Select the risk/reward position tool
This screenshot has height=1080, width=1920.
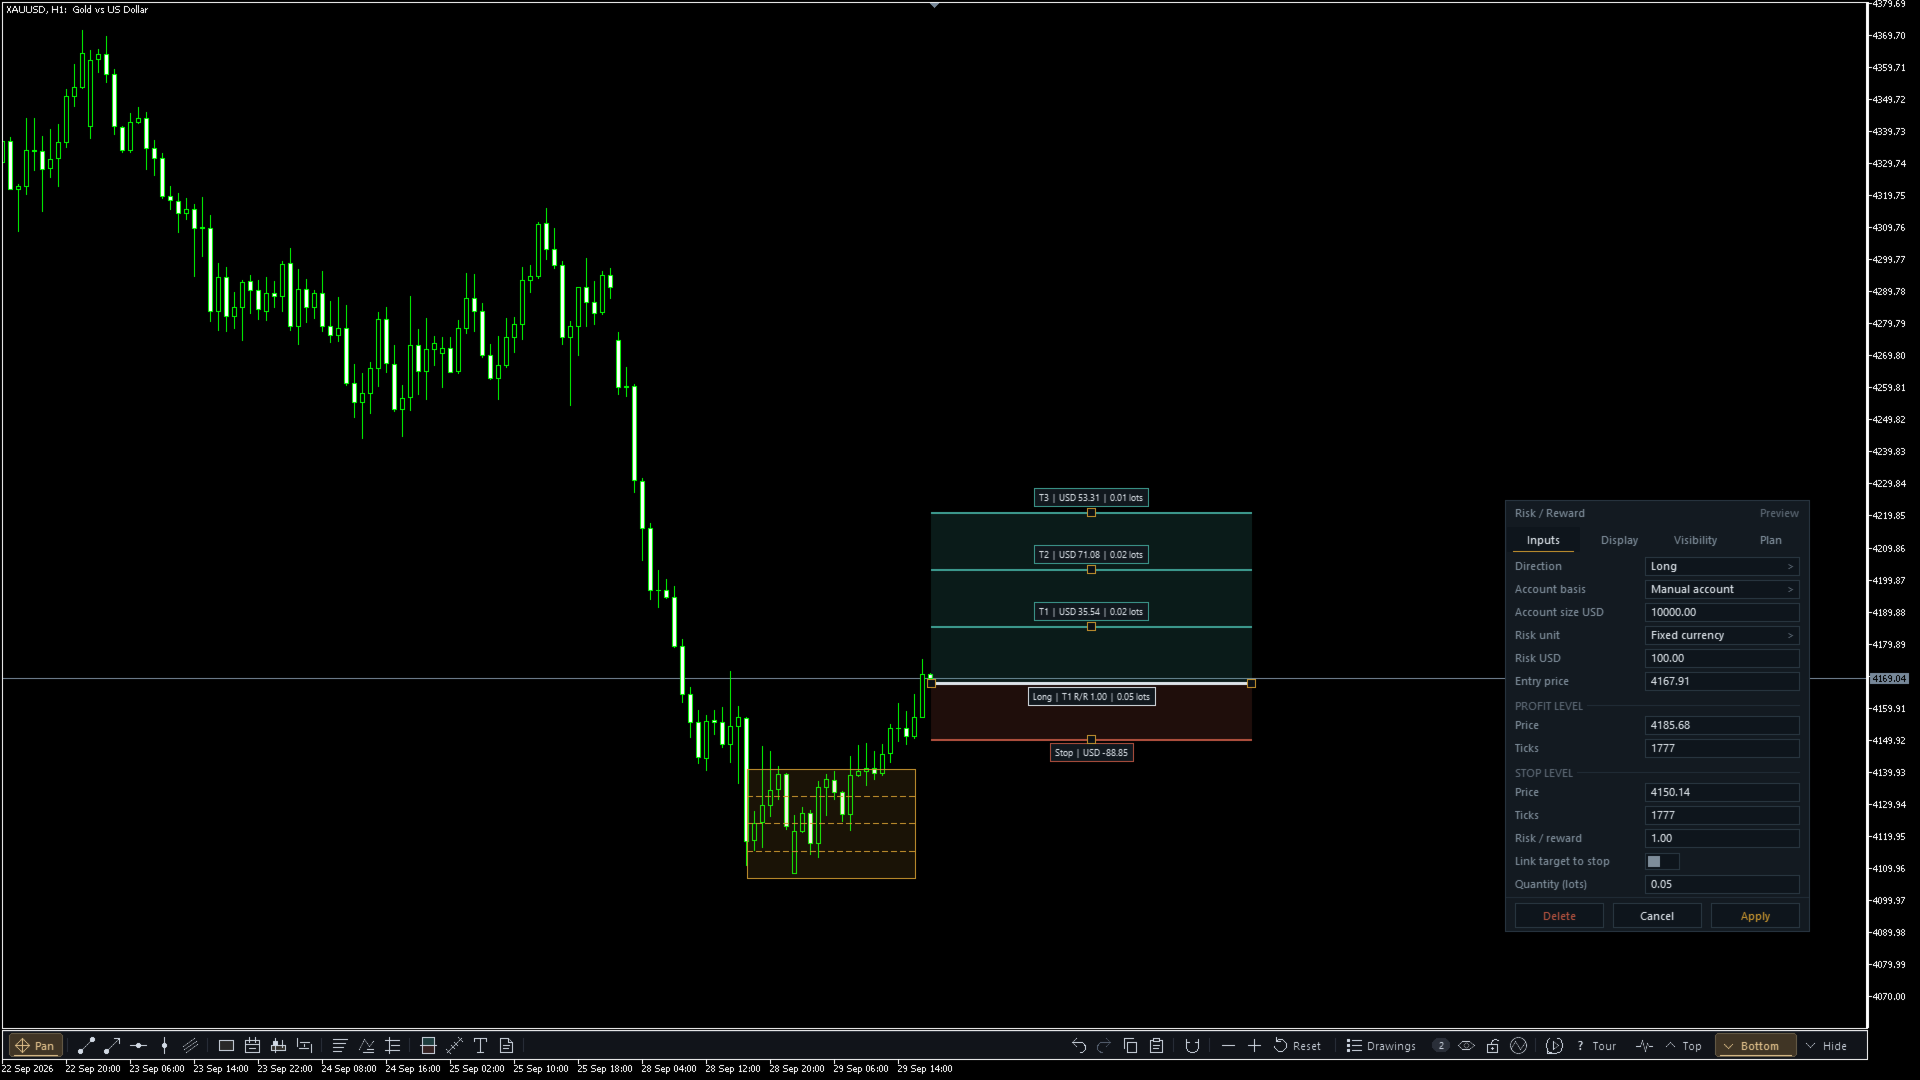428,1046
